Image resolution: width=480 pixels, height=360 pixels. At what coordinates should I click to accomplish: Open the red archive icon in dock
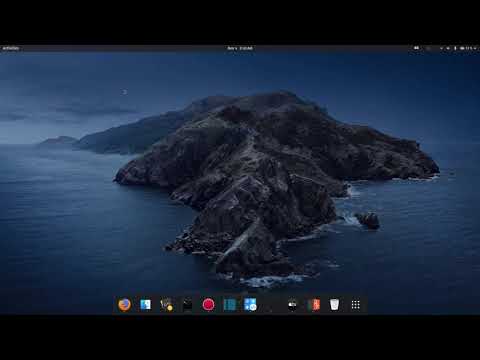coord(314,305)
